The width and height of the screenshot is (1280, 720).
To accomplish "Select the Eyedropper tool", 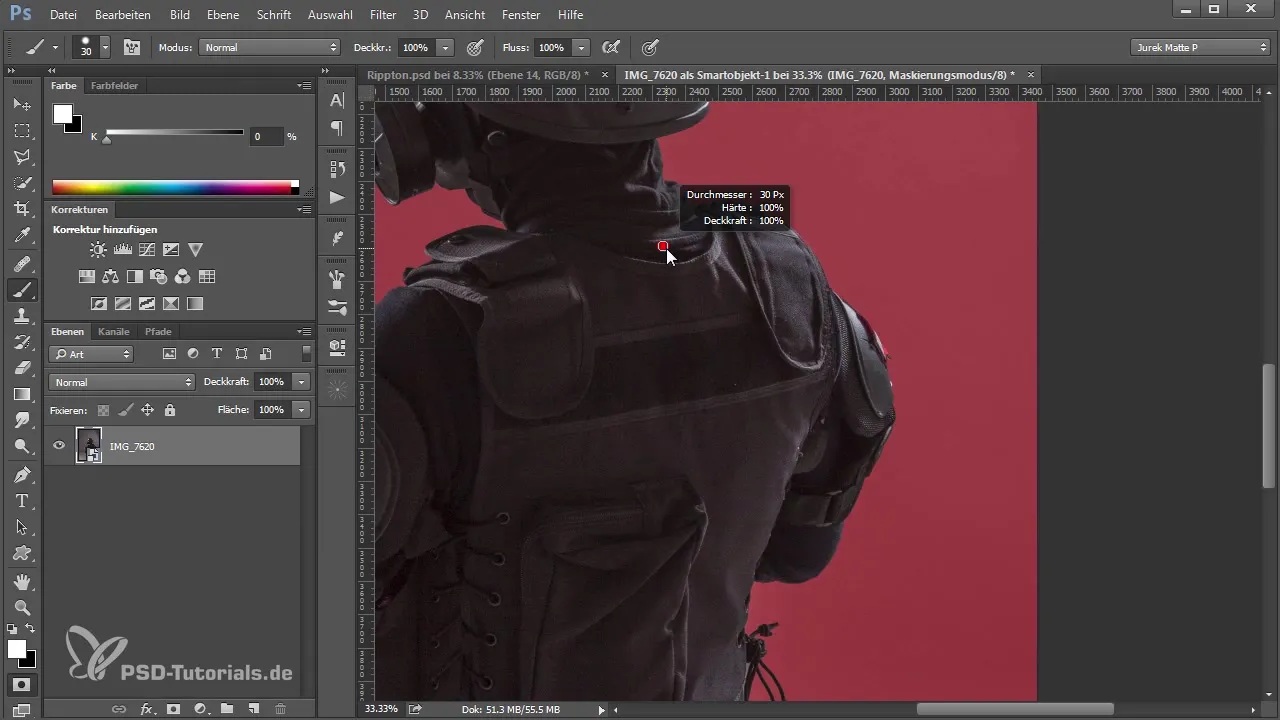I will click(22, 236).
